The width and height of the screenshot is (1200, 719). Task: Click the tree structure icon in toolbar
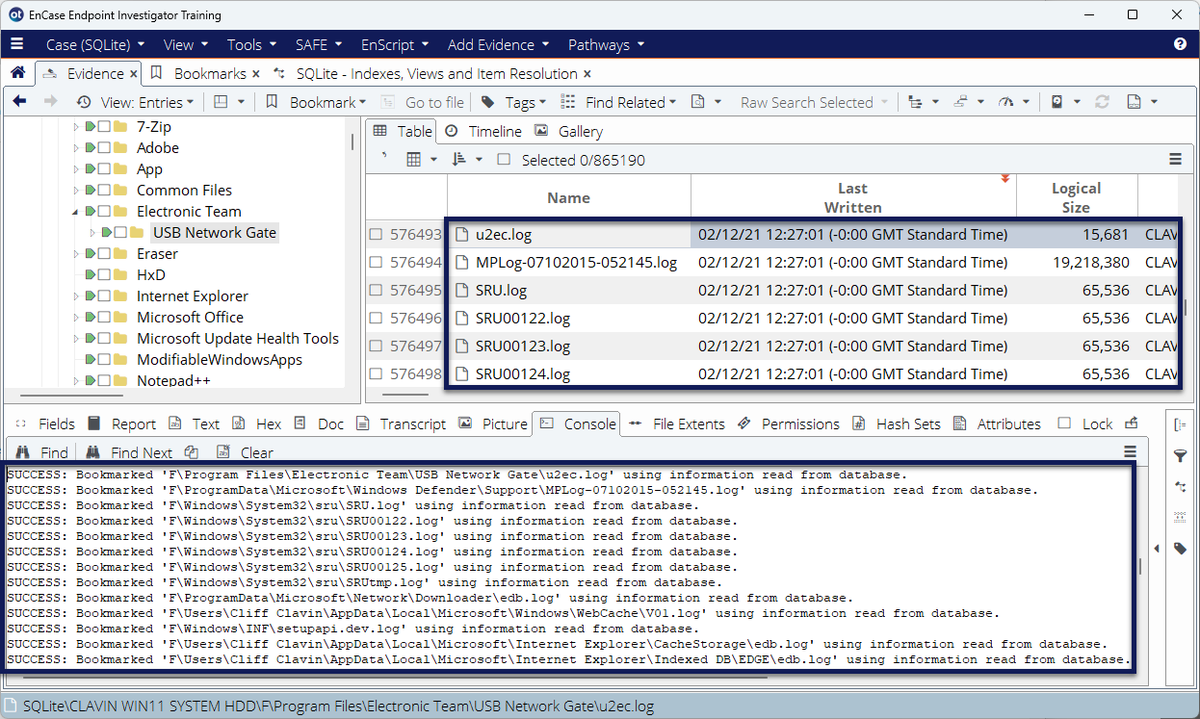click(915, 102)
